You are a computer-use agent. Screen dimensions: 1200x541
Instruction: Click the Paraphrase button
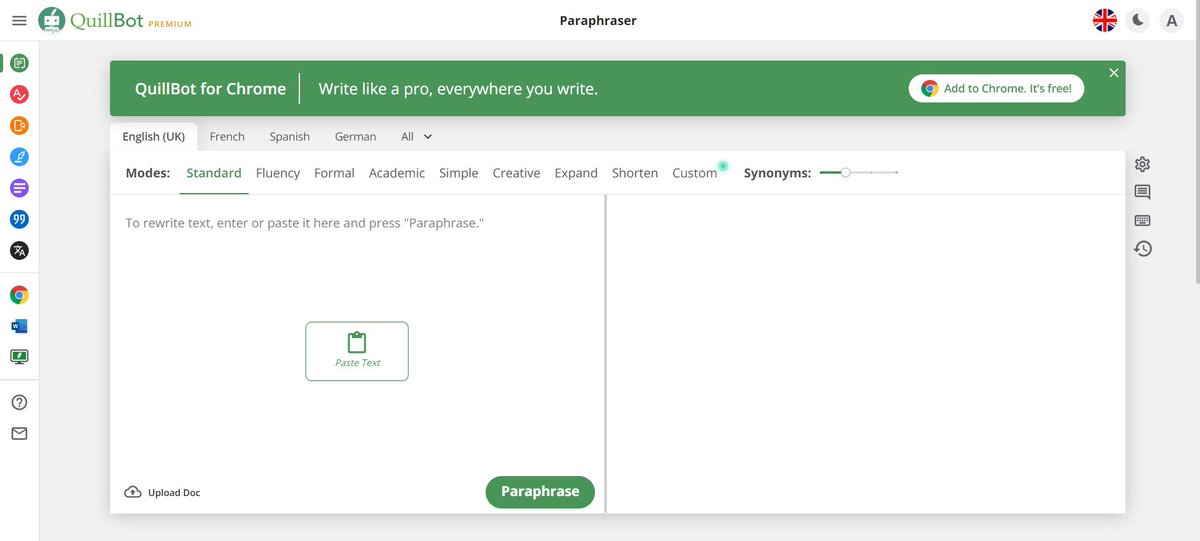[x=540, y=492]
